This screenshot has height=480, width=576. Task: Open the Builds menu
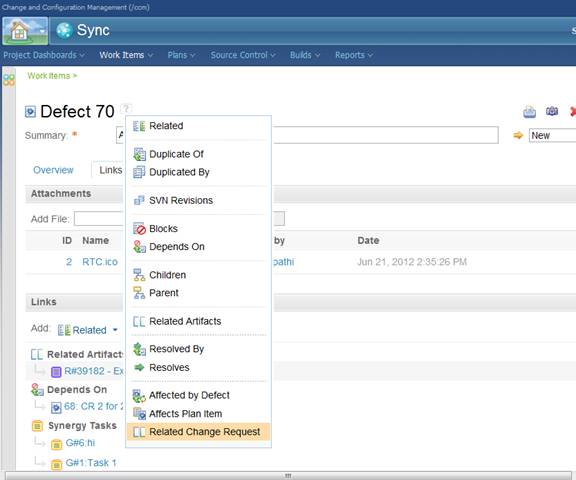point(305,55)
